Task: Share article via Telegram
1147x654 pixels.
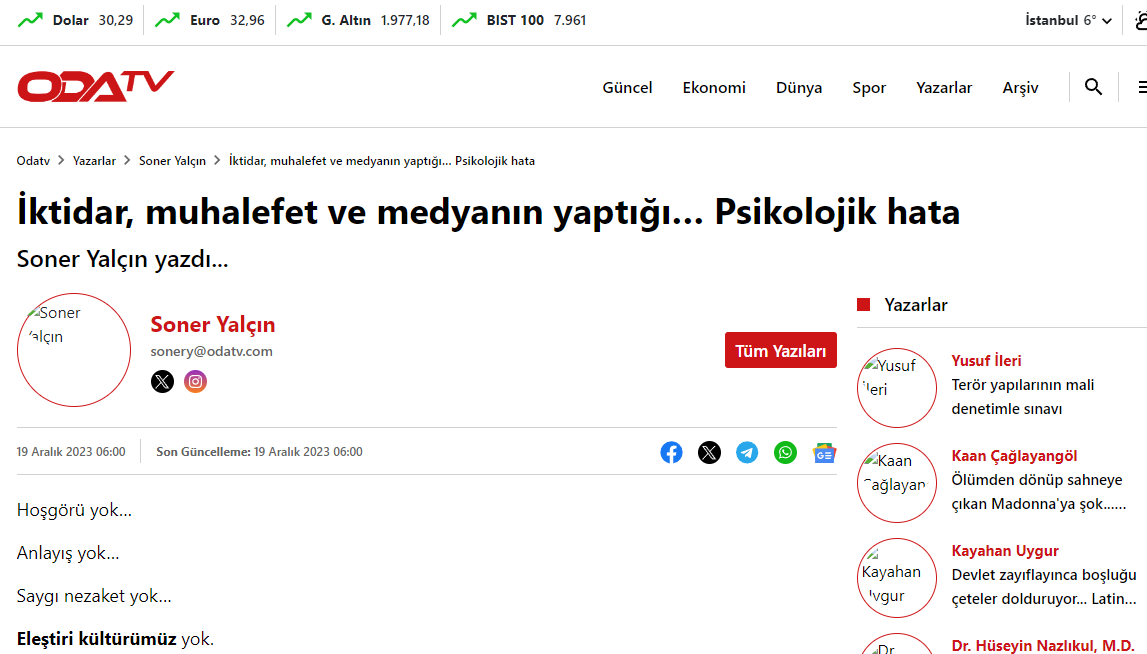Action: [747, 453]
